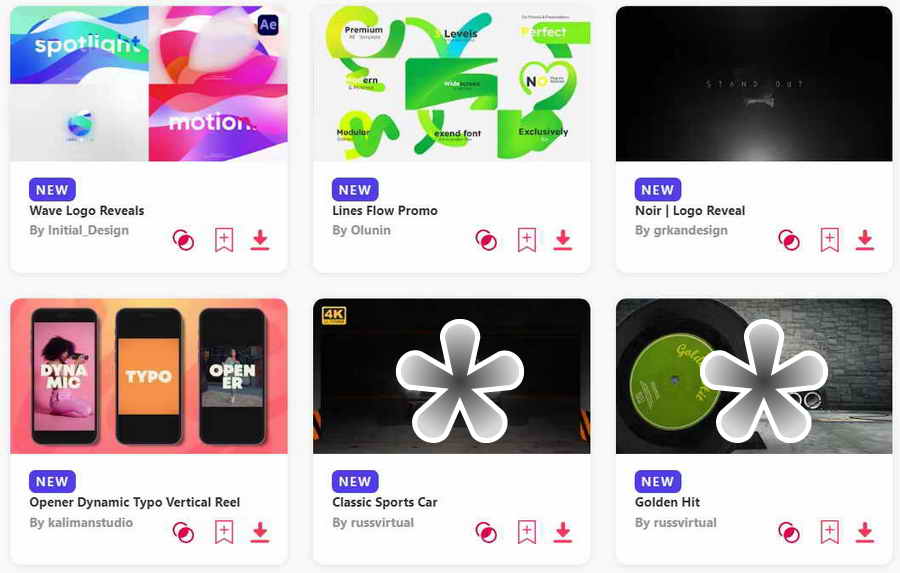Bookmark the Wave Logo Reveals item

pyautogui.click(x=224, y=240)
